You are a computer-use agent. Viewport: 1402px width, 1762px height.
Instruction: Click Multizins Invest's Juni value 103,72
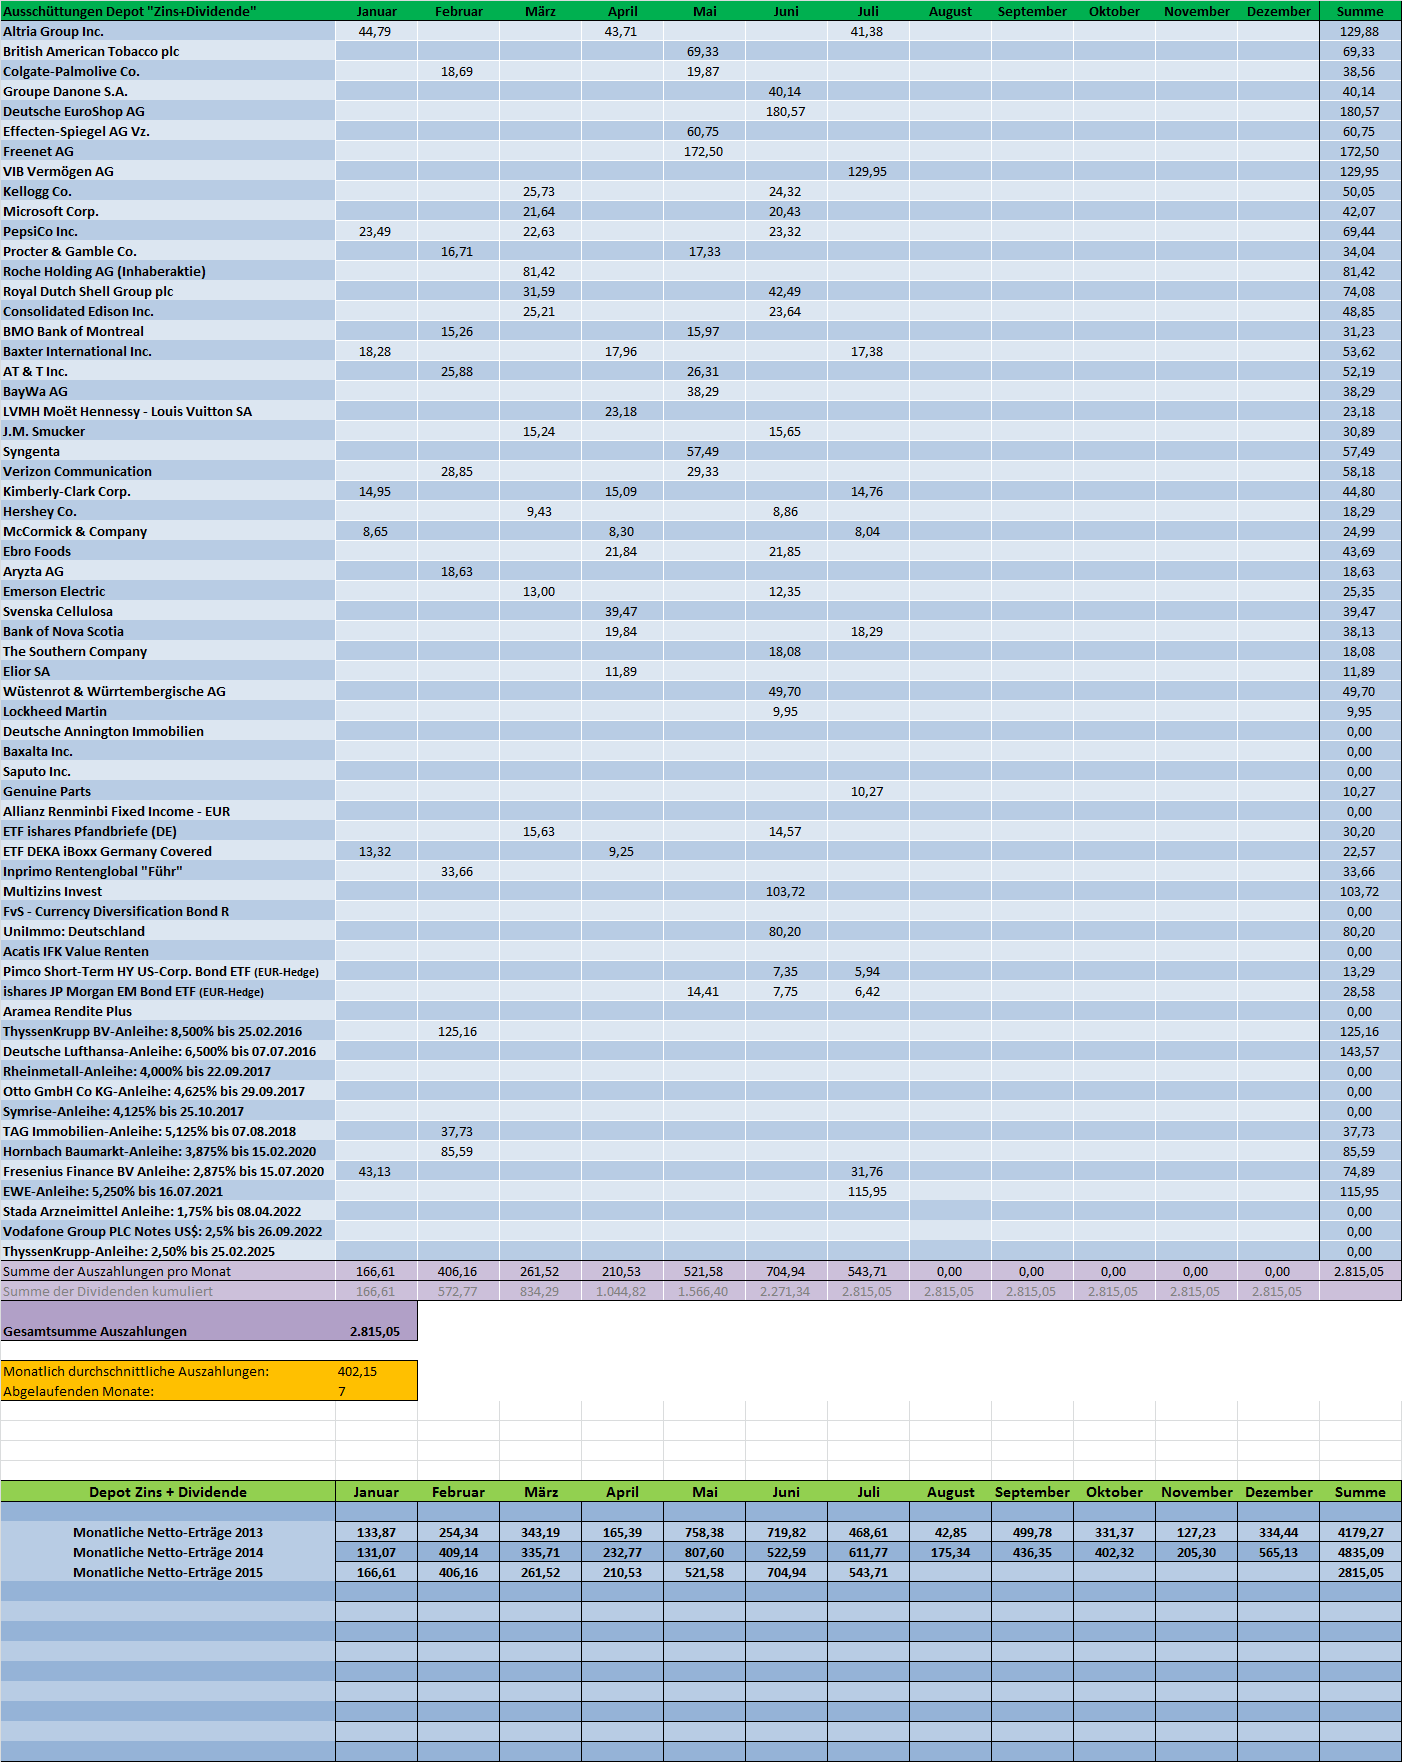coord(785,891)
